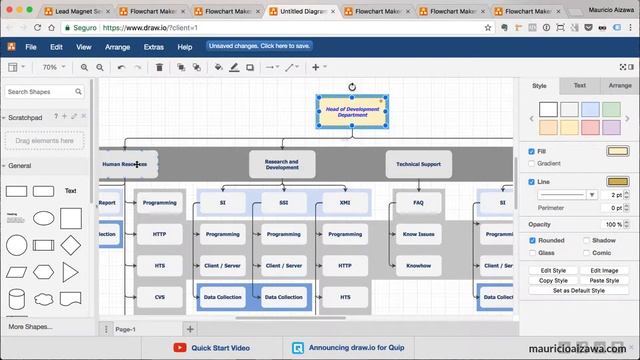640x360 pixels.
Task: Open the Edit menu
Action: (56, 47)
